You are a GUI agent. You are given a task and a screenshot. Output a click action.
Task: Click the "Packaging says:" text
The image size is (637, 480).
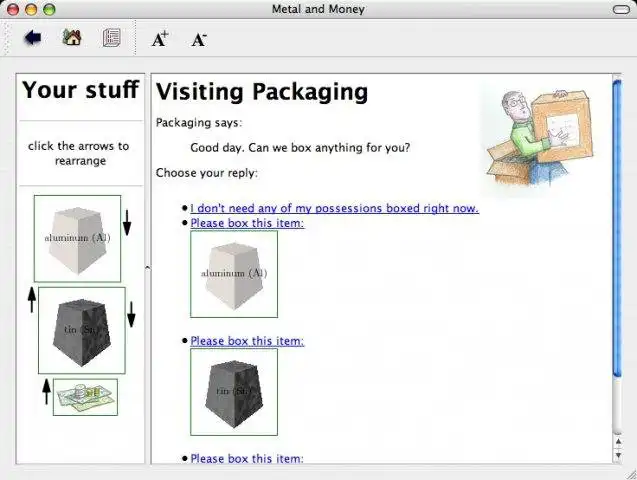(x=199, y=123)
